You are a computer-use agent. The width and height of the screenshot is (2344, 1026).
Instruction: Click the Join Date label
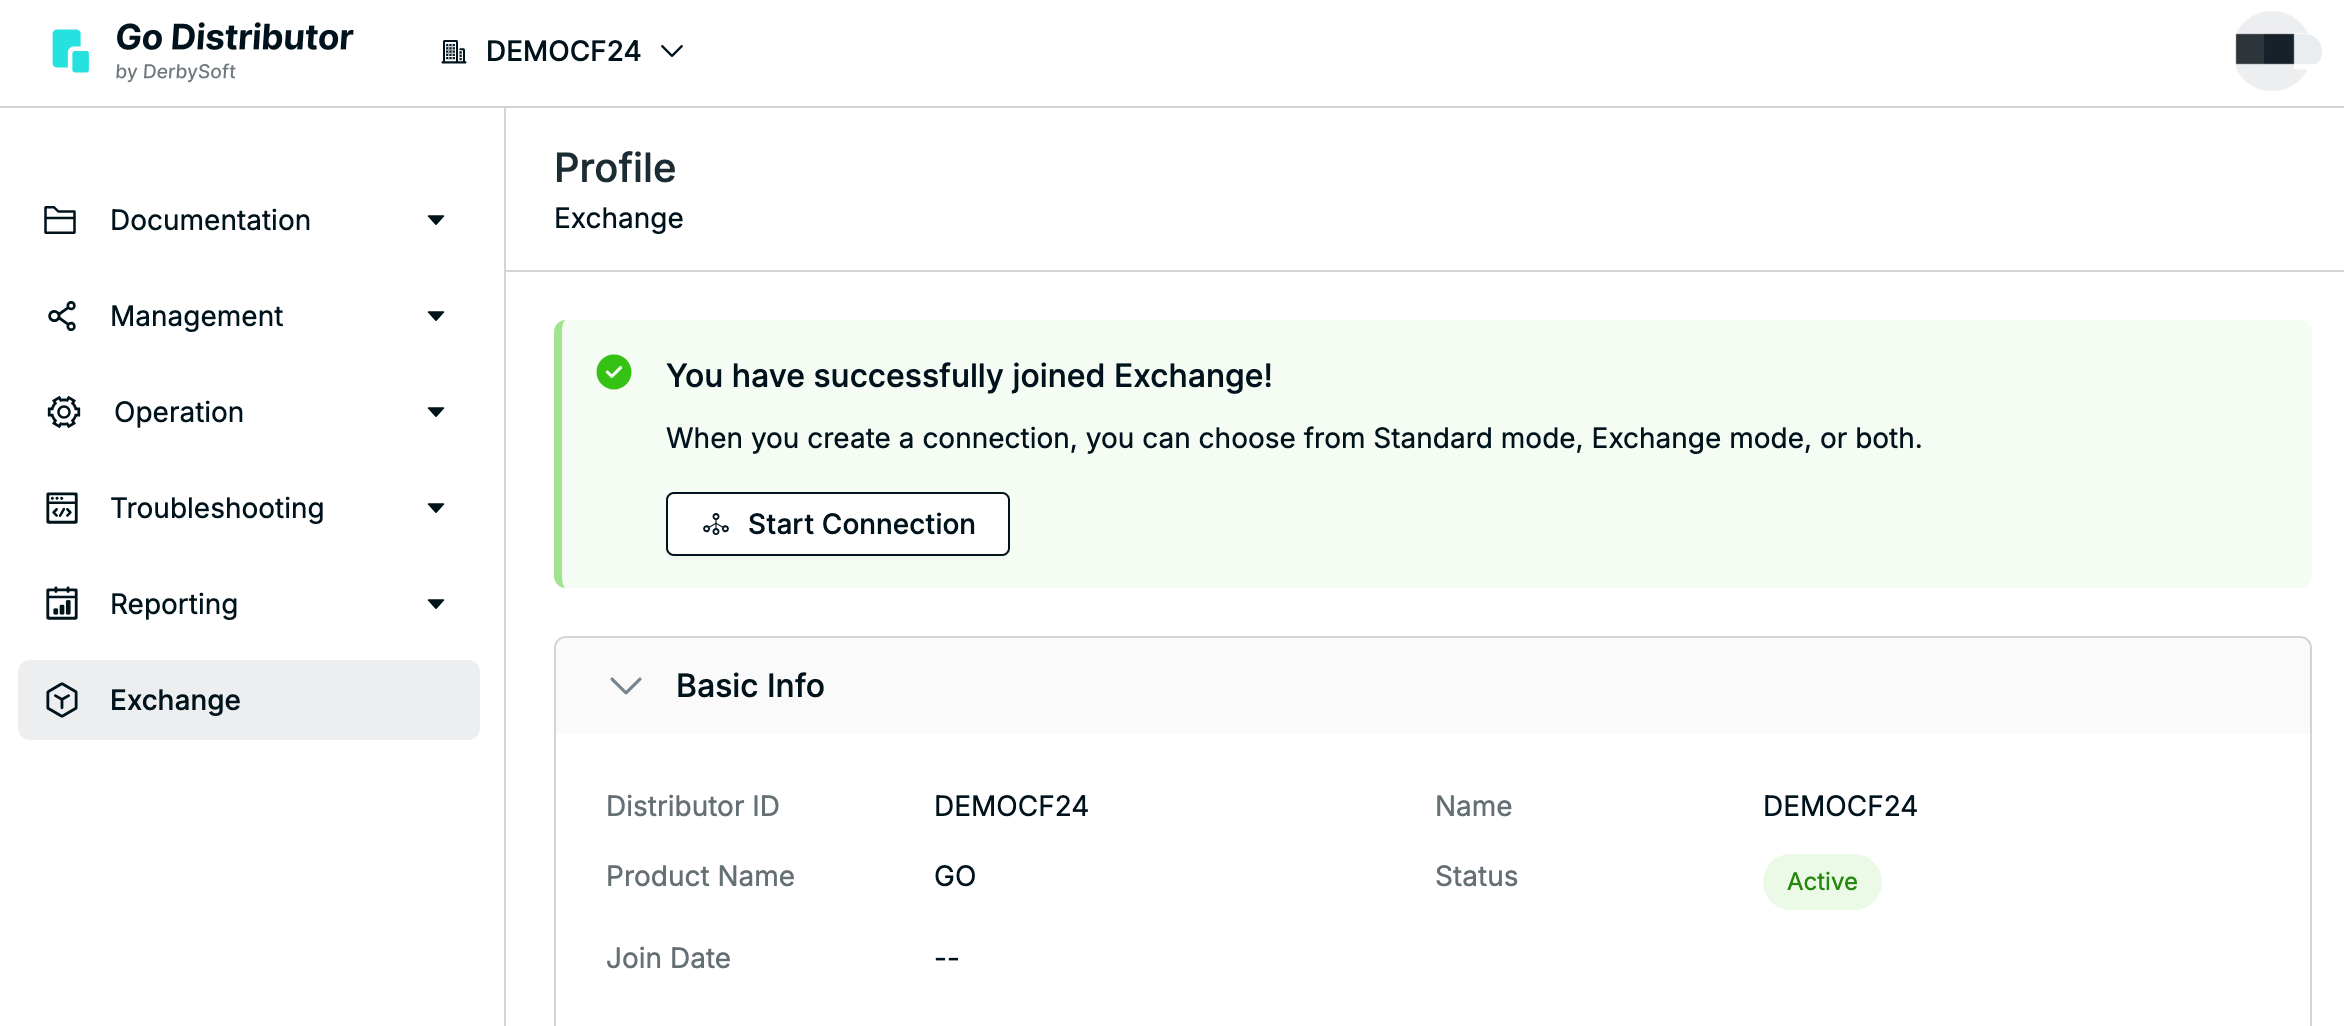(668, 958)
